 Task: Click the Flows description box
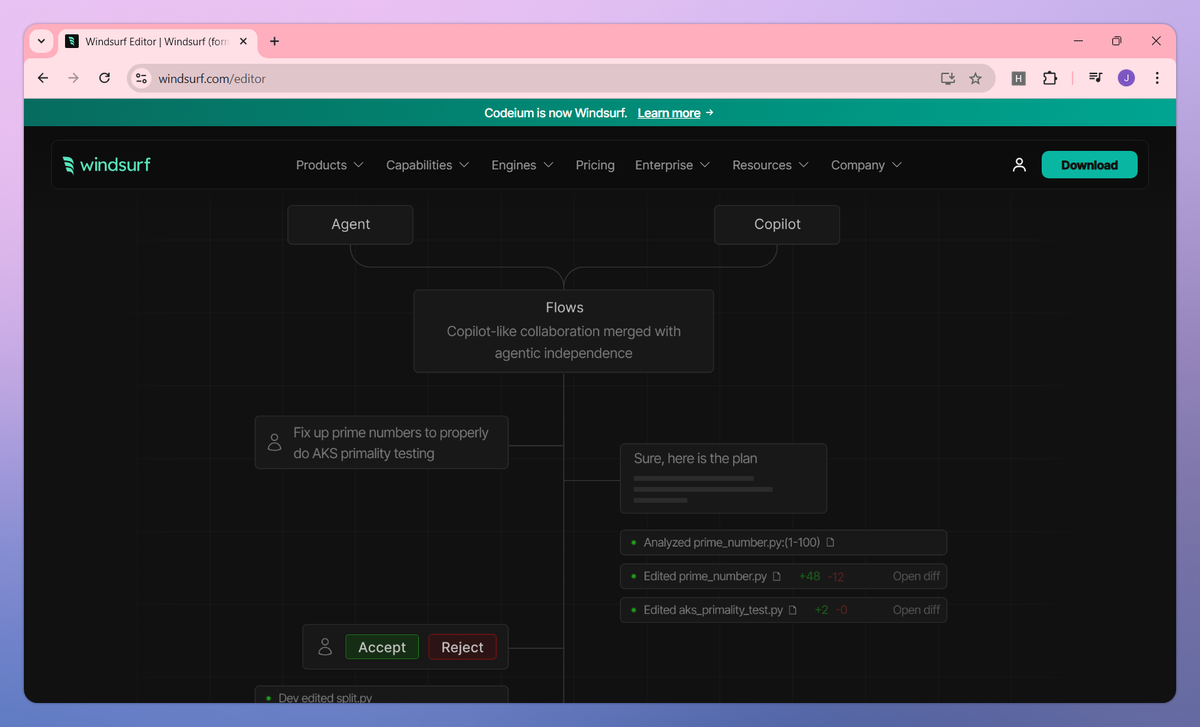coord(564,331)
